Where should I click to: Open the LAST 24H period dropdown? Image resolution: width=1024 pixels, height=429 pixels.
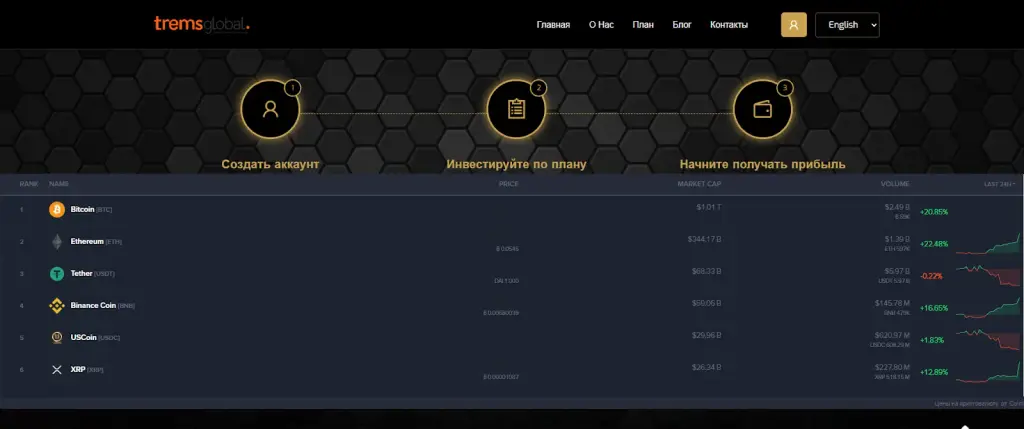[x=1000, y=184]
